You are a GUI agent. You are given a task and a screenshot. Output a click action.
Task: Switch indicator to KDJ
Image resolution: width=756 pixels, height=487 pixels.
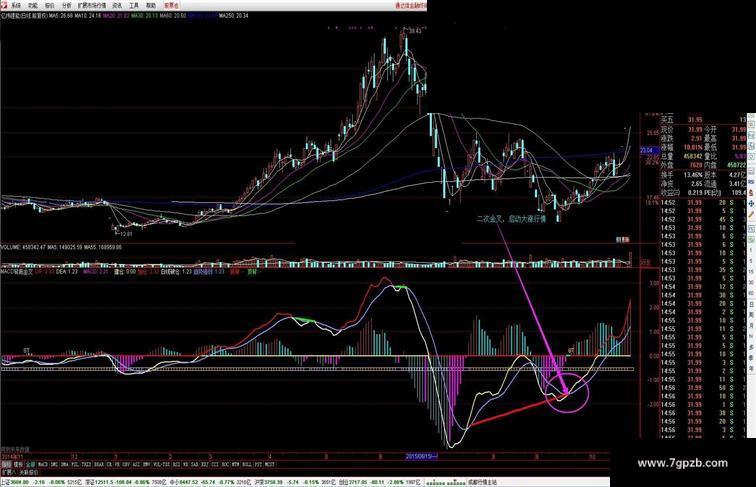203,464
